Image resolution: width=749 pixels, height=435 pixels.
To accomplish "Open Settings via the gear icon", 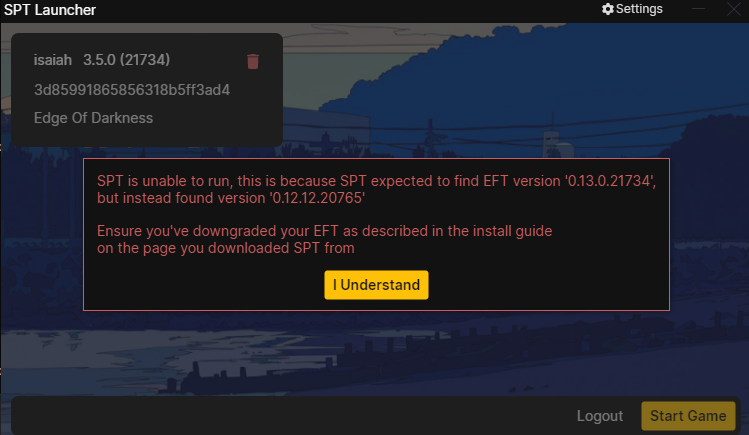I will pos(608,9).
